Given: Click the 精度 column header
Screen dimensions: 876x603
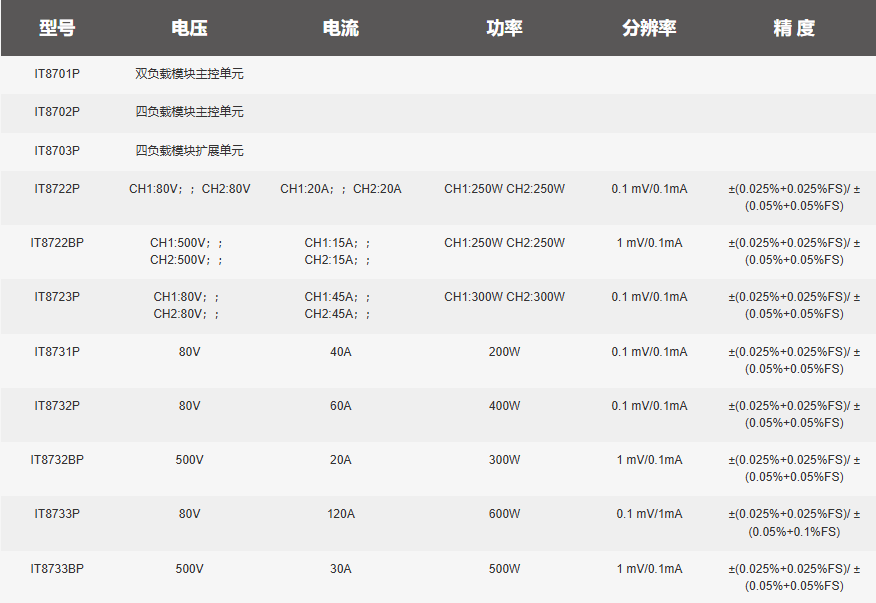Looking at the screenshot, I should pyautogui.click(x=794, y=28).
